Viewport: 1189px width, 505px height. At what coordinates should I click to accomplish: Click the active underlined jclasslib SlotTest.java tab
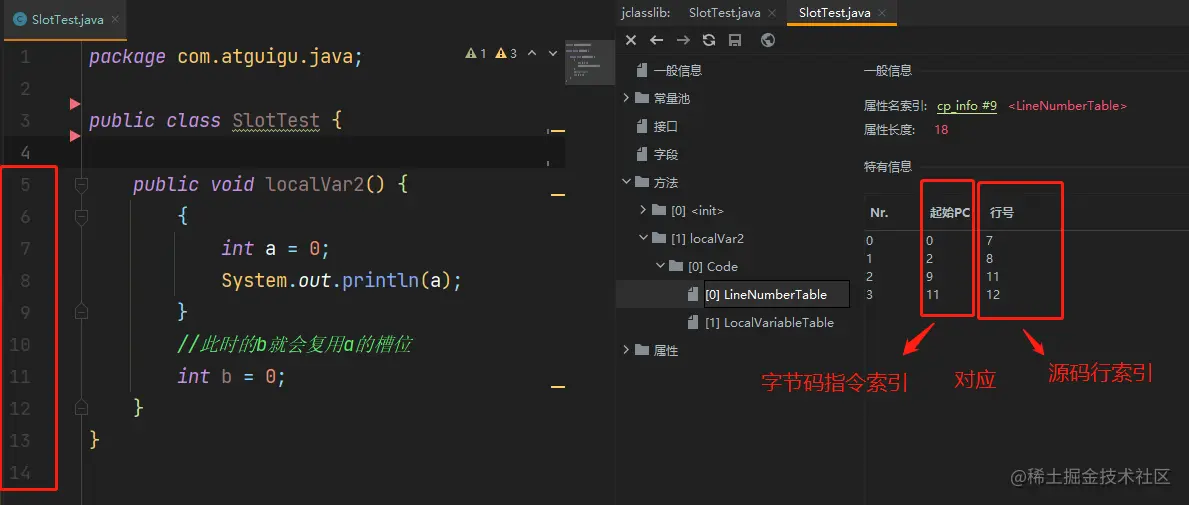click(835, 13)
